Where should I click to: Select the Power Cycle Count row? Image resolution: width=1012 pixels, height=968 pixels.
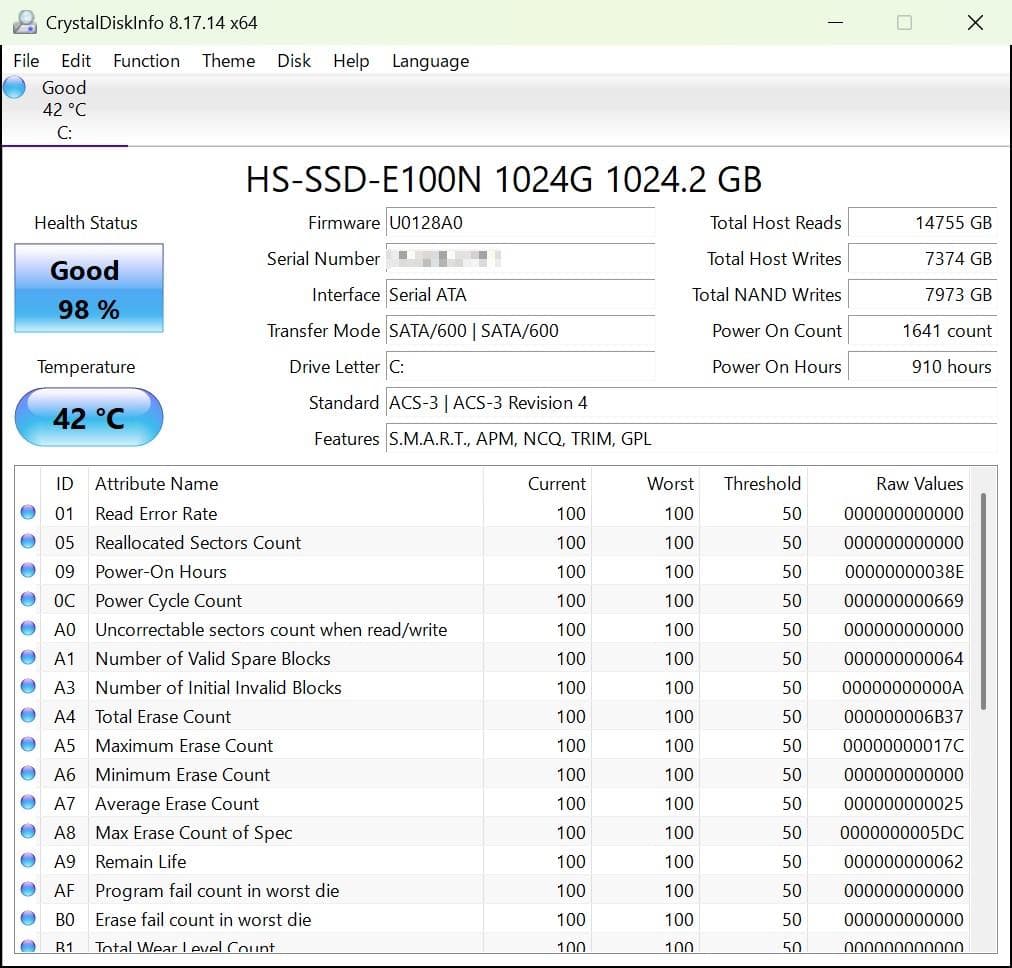click(492, 601)
